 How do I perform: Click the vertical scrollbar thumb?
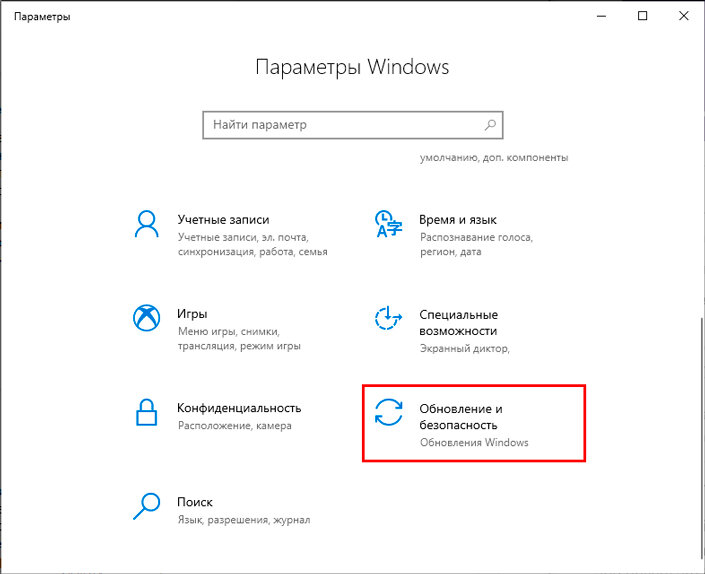(x=702, y=438)
